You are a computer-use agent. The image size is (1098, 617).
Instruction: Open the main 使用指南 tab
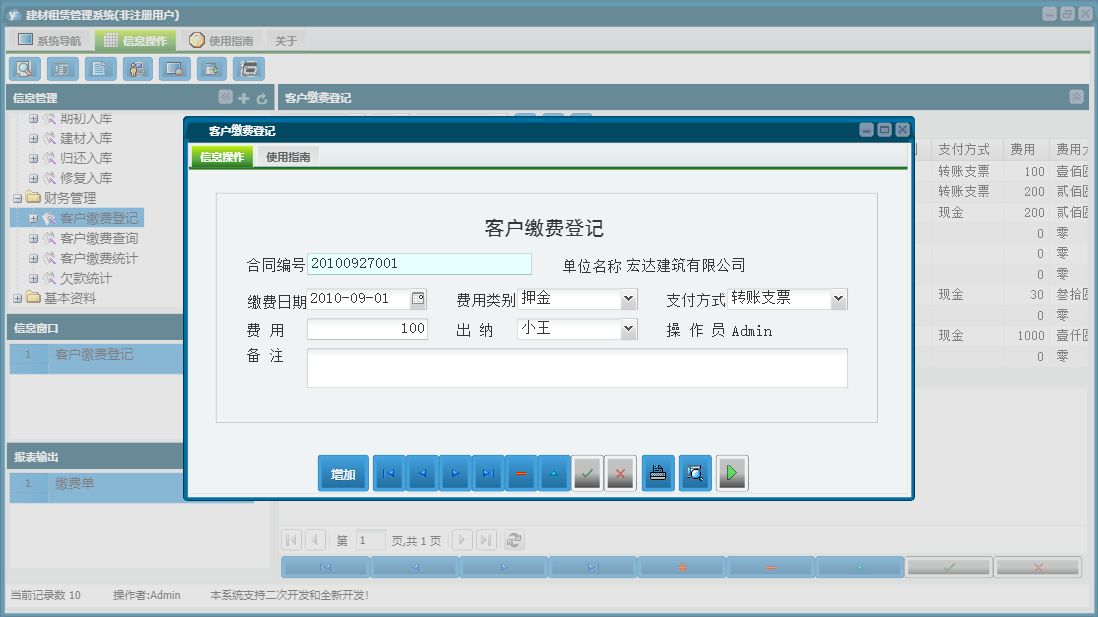pyautogui.click(x=221, y=41)
